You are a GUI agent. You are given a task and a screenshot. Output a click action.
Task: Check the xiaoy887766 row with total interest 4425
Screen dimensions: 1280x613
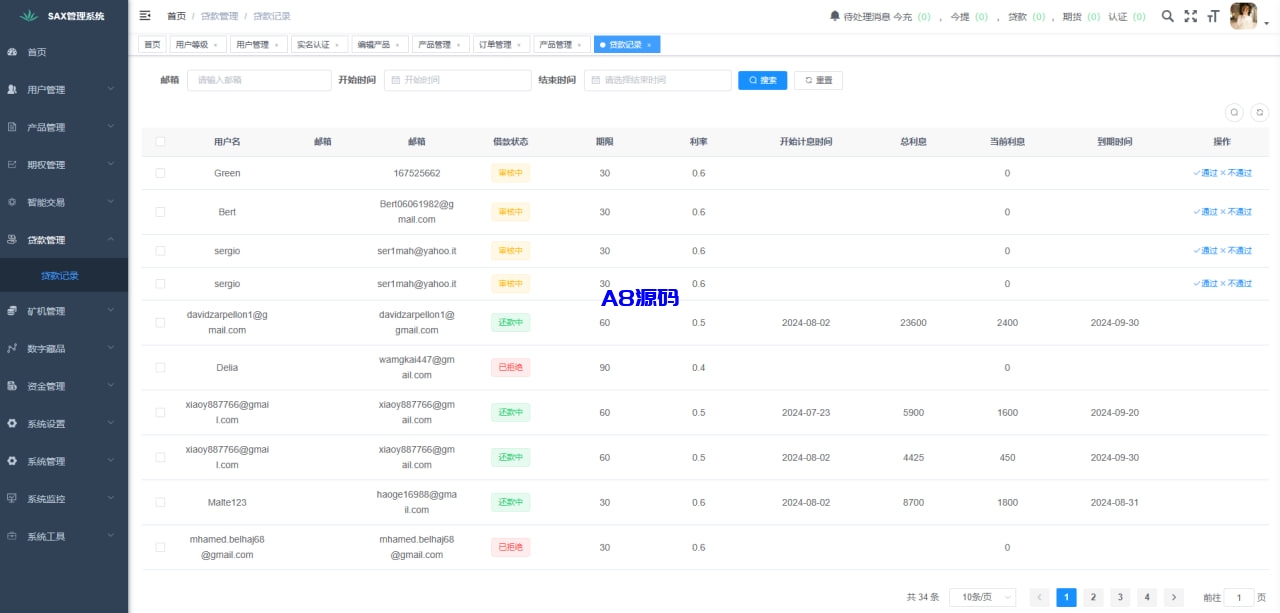coord(160,457)
